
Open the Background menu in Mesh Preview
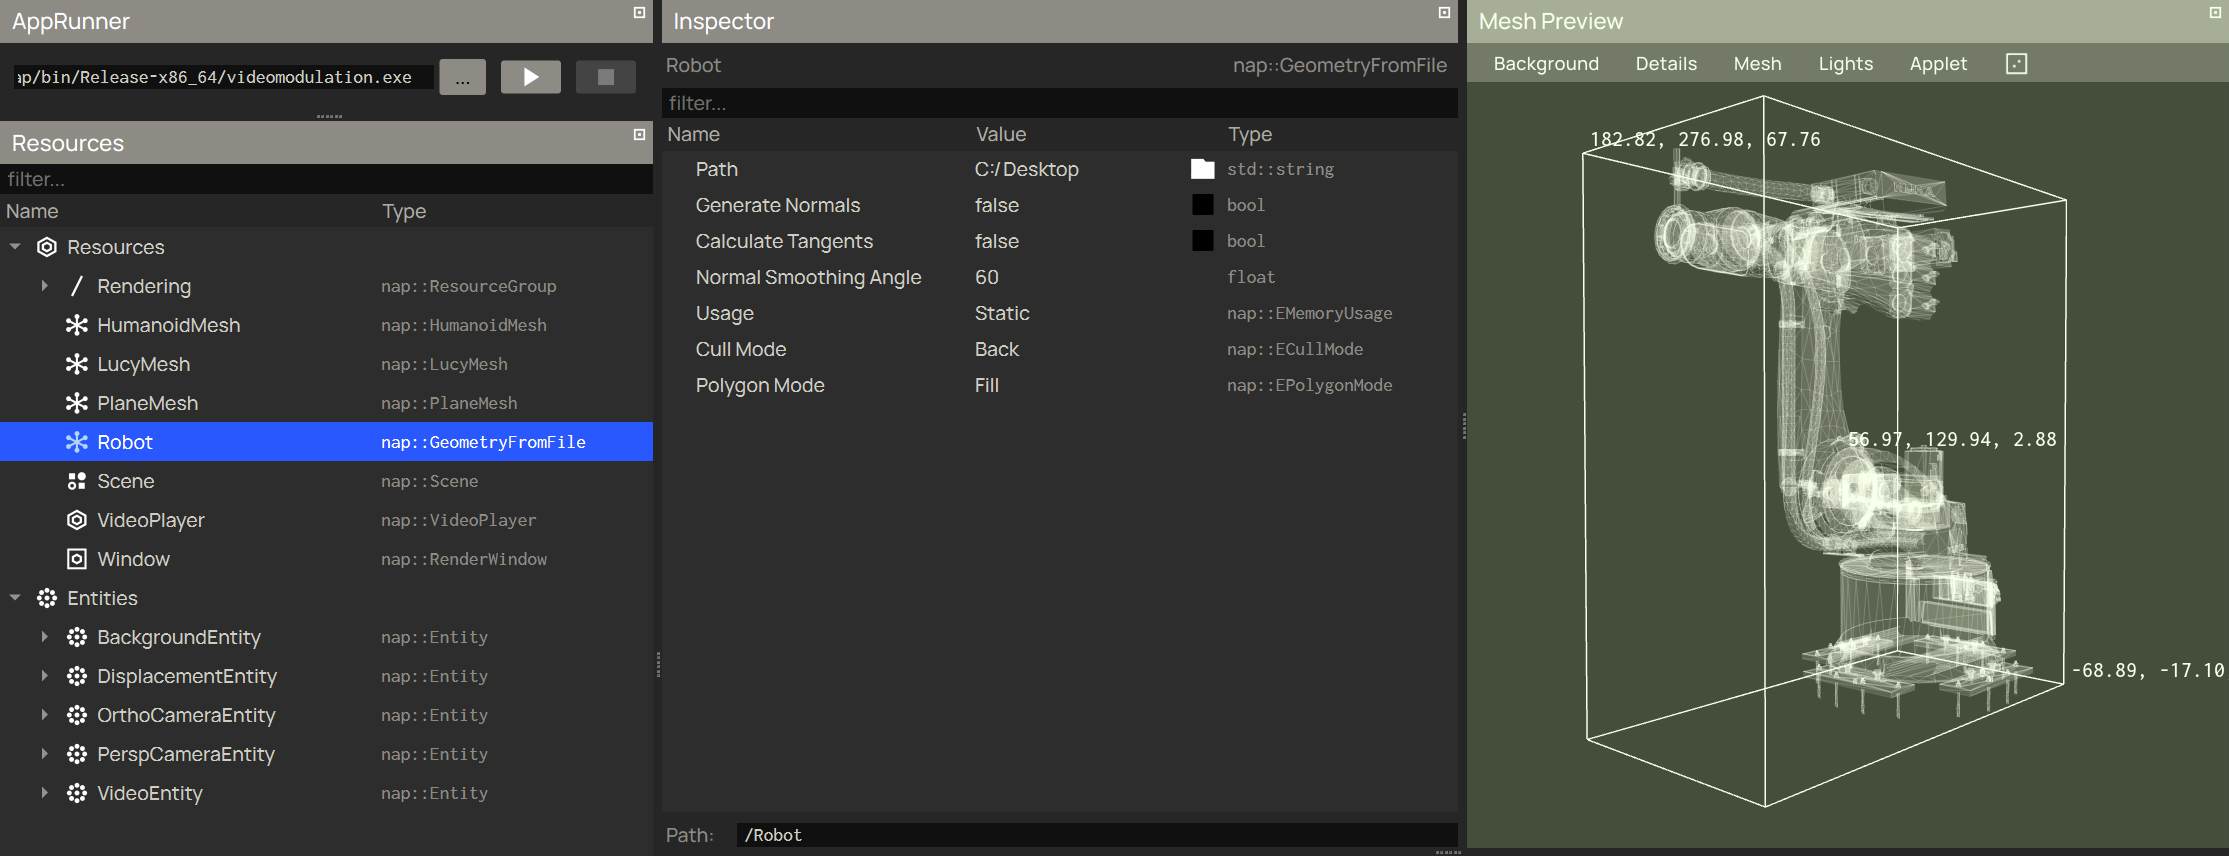(1545, 64)
